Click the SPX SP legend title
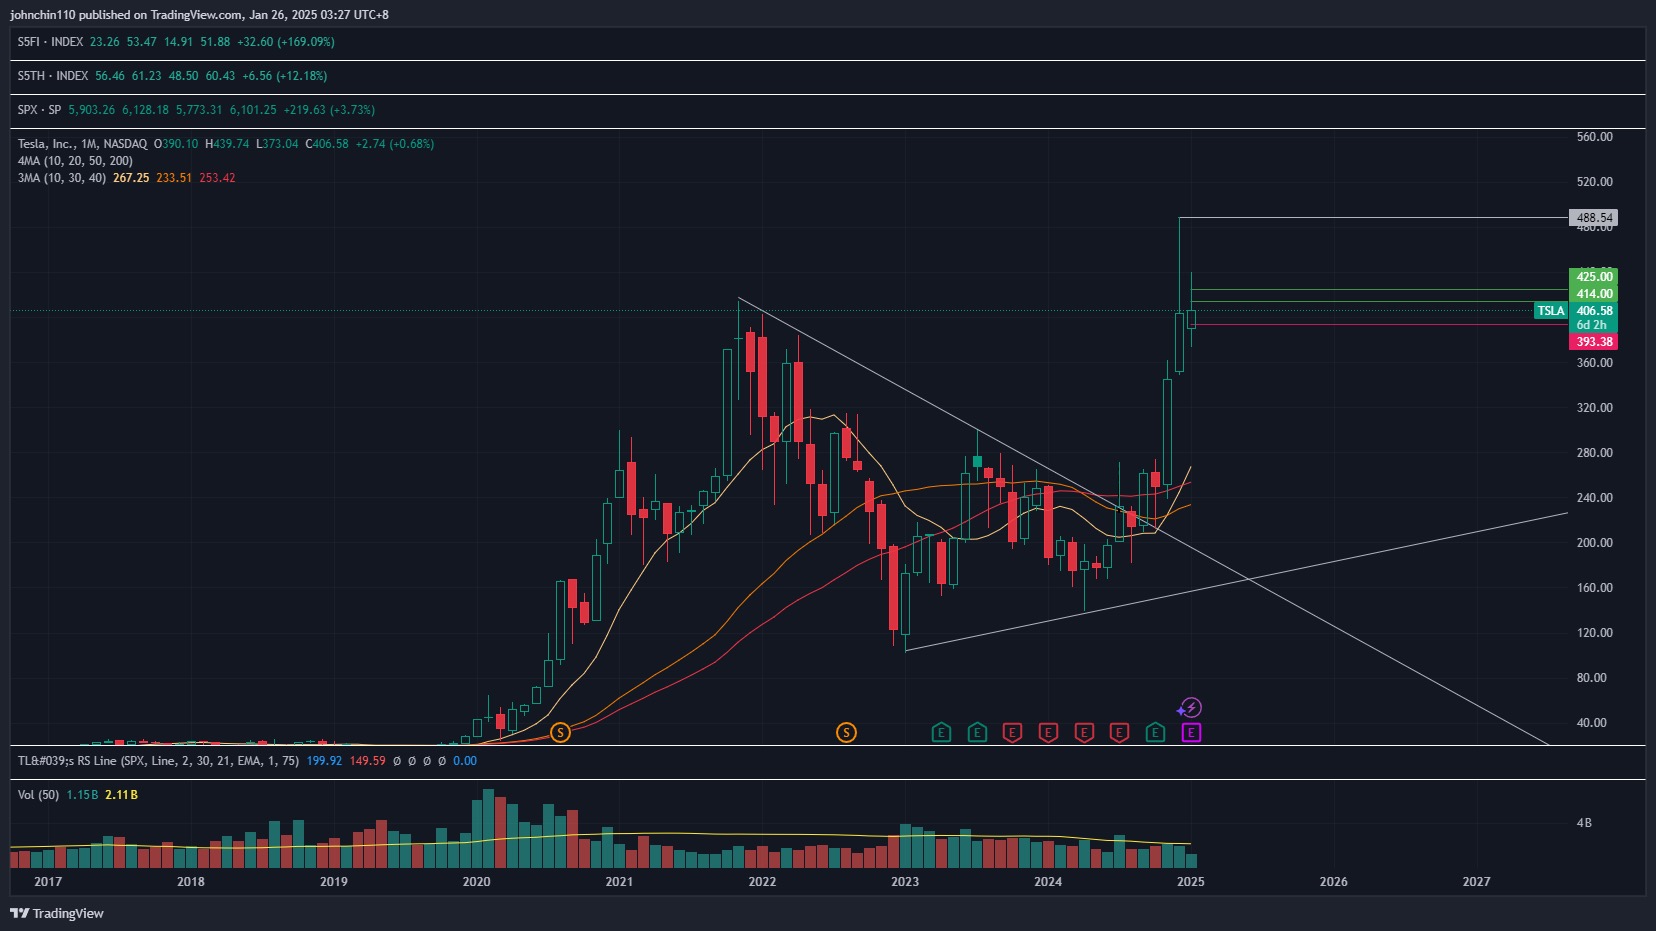1656x931 pixels. click(x=39, y=110)
